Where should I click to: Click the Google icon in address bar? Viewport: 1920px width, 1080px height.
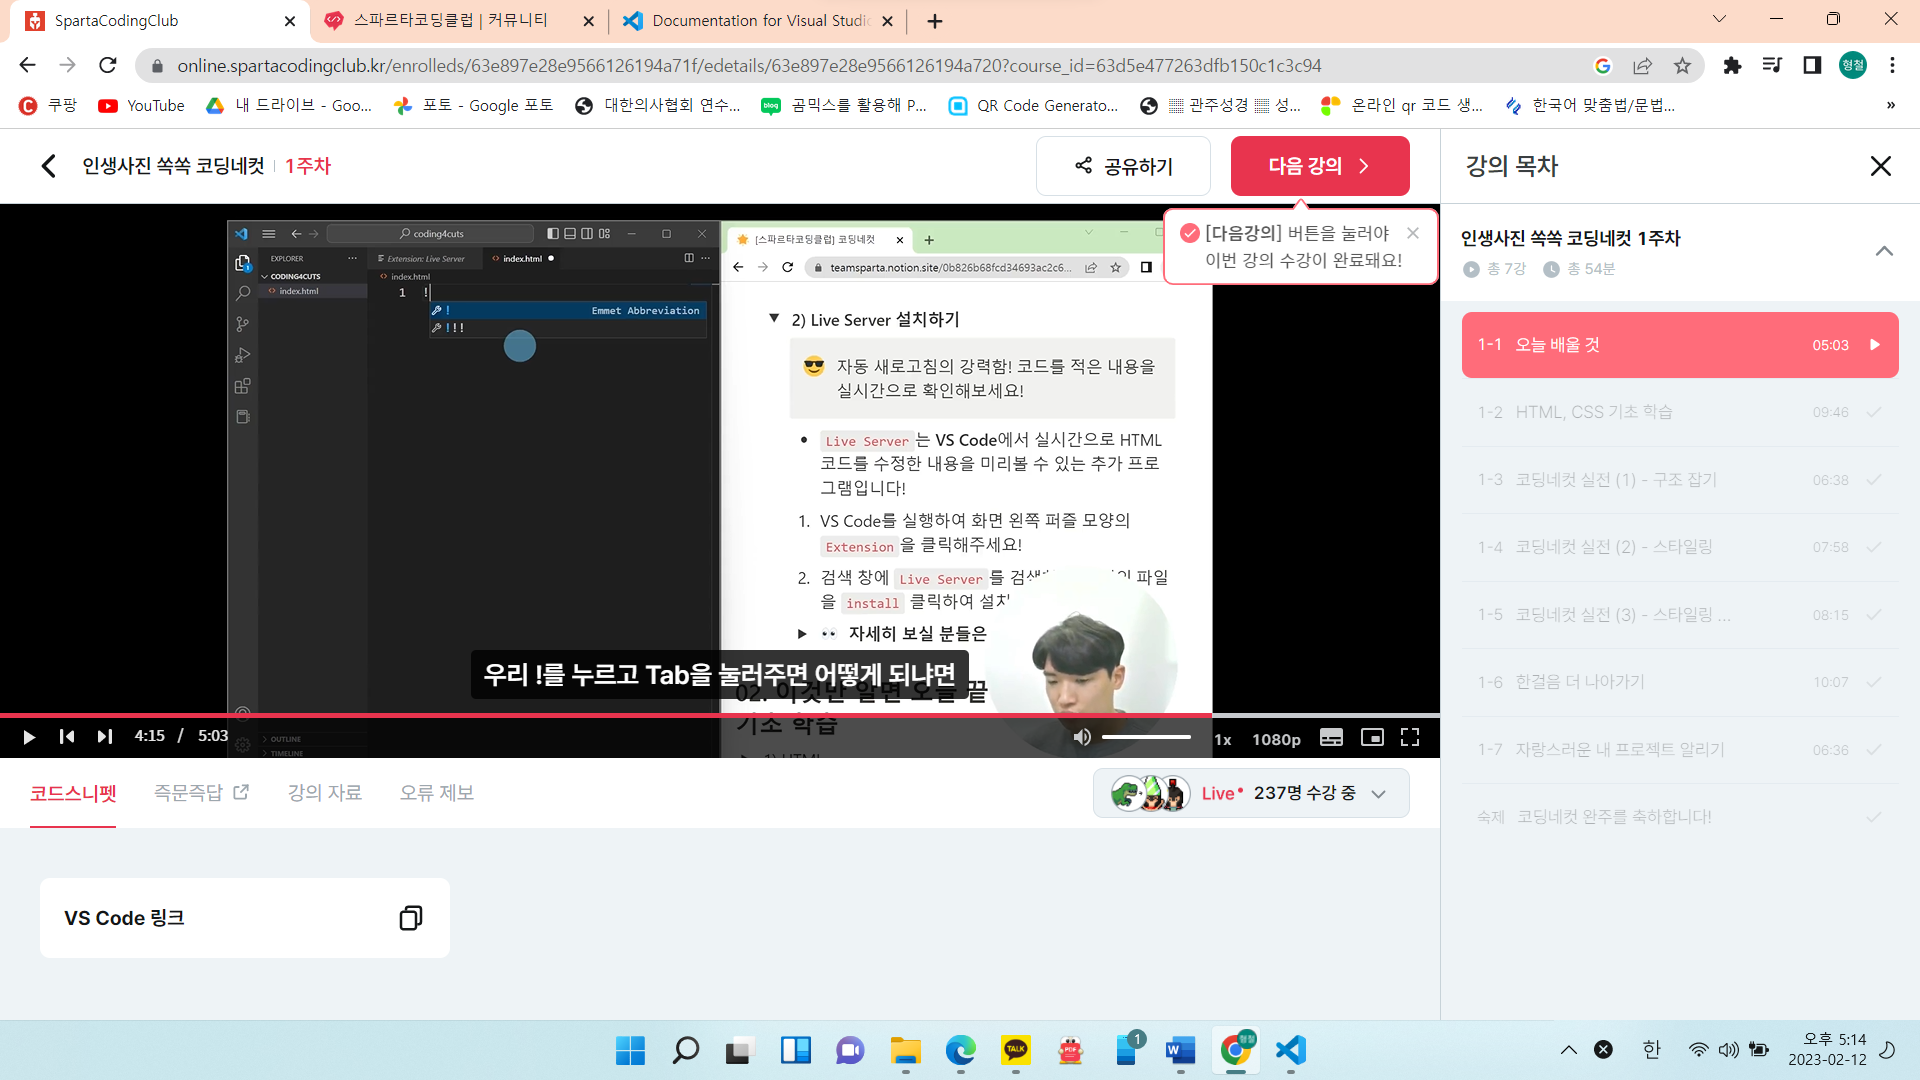tap(1603, 65)
